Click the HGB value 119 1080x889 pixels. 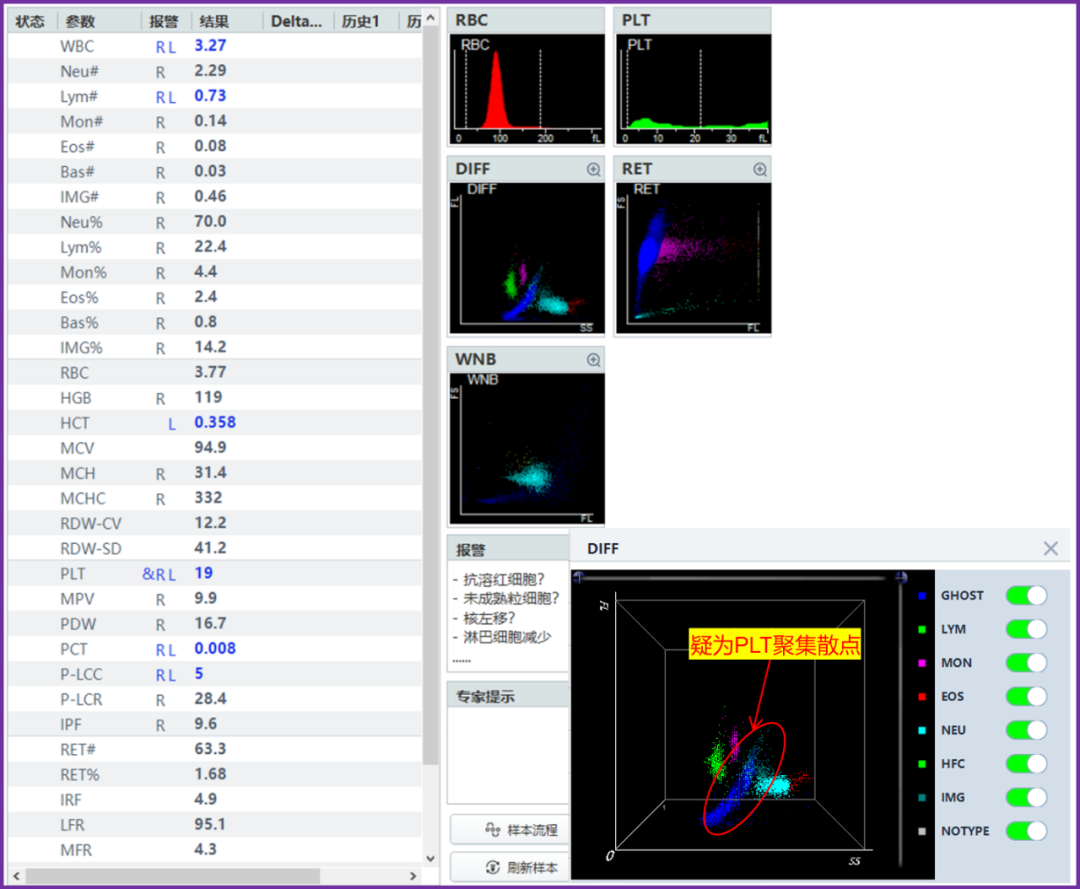(208, 397)
